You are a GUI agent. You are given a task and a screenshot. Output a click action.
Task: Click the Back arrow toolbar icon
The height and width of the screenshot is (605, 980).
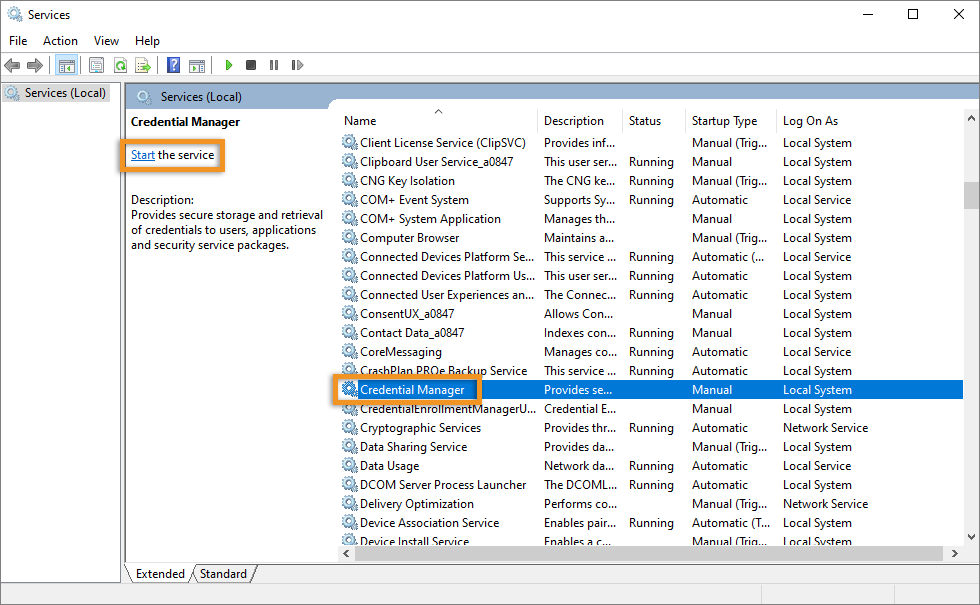12,65
